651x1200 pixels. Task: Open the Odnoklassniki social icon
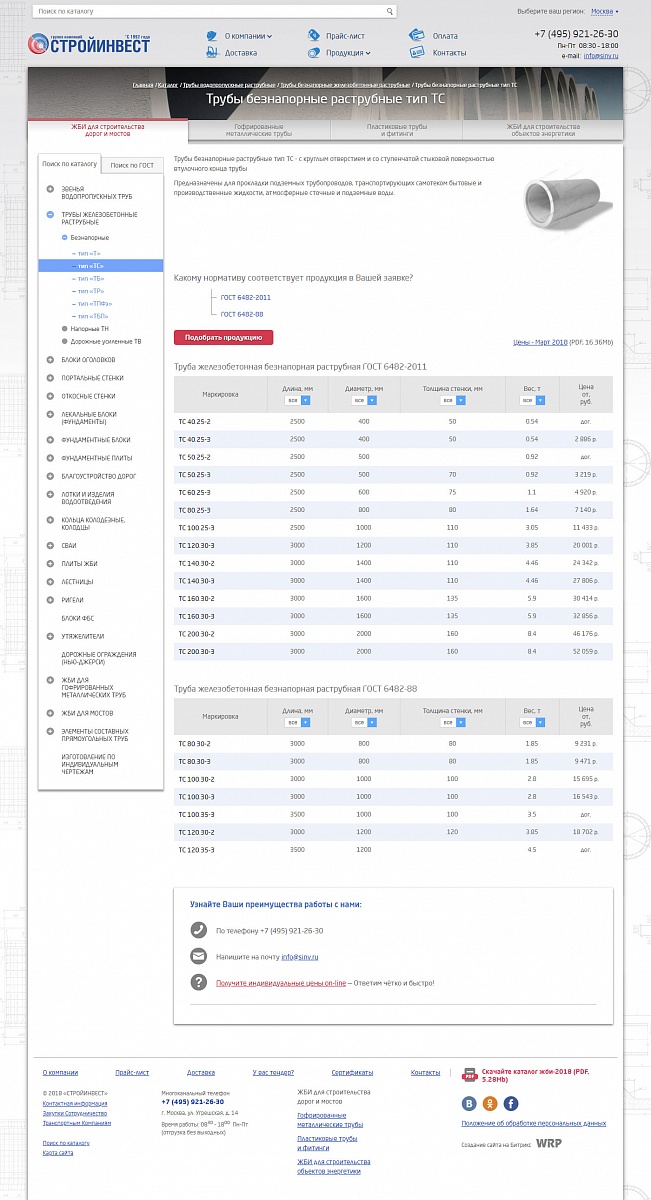(x=490, y=1103)
